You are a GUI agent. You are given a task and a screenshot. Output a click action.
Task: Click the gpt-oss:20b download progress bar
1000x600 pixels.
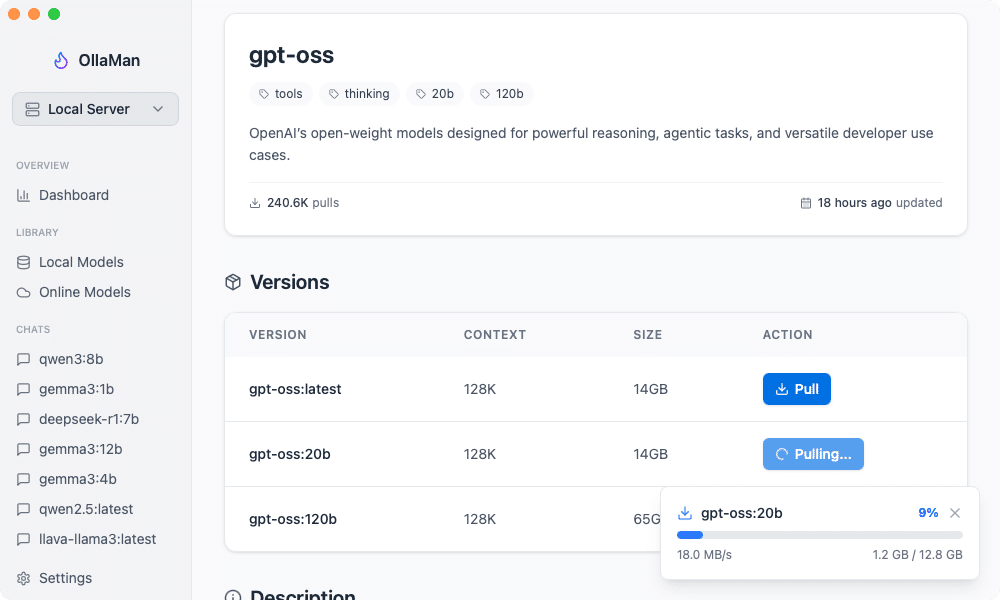click(x=820, y=535)
